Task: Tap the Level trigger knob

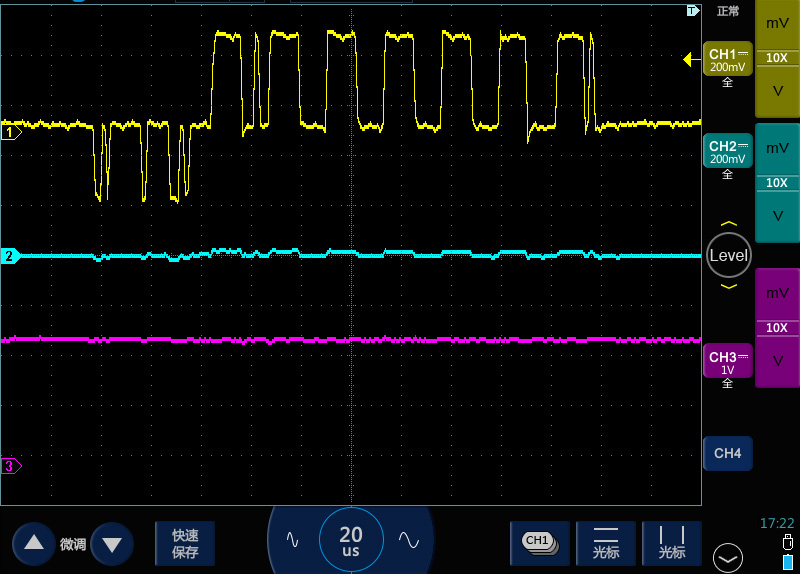Action: 729,255
